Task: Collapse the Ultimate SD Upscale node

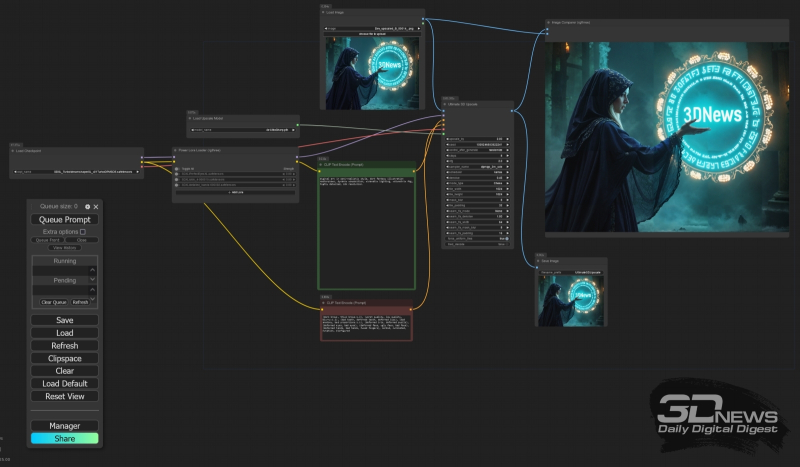Action: (446, 105)
